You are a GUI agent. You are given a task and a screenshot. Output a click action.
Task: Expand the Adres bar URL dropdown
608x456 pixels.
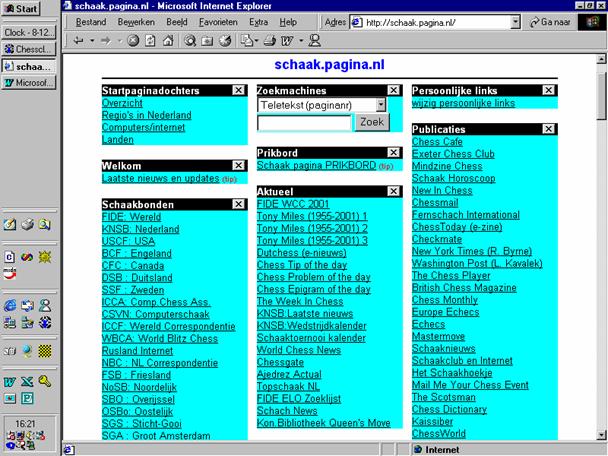tap(515, 22)
